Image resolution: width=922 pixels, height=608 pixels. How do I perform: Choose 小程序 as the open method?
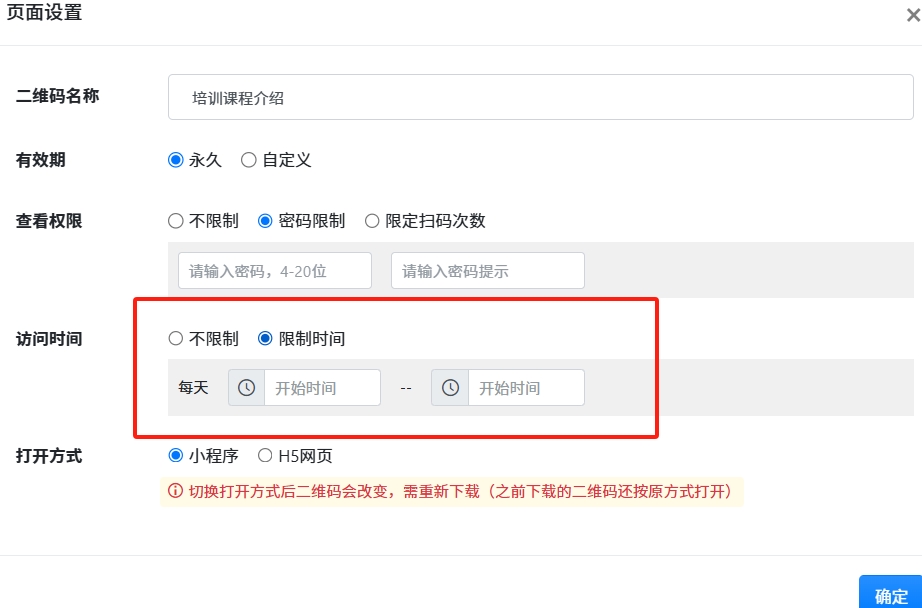176,456
